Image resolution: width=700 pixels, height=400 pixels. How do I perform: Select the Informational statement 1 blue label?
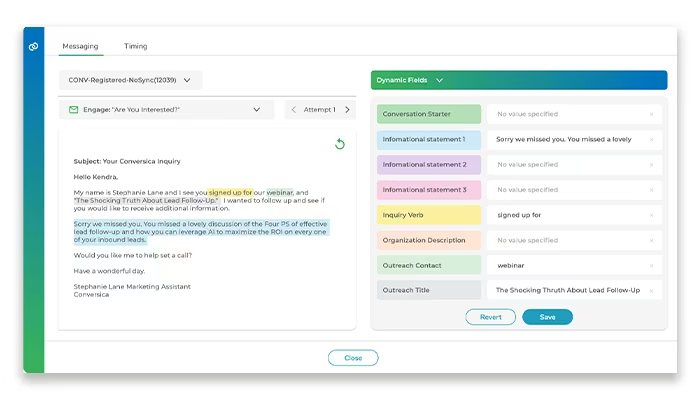click(429, 139)
